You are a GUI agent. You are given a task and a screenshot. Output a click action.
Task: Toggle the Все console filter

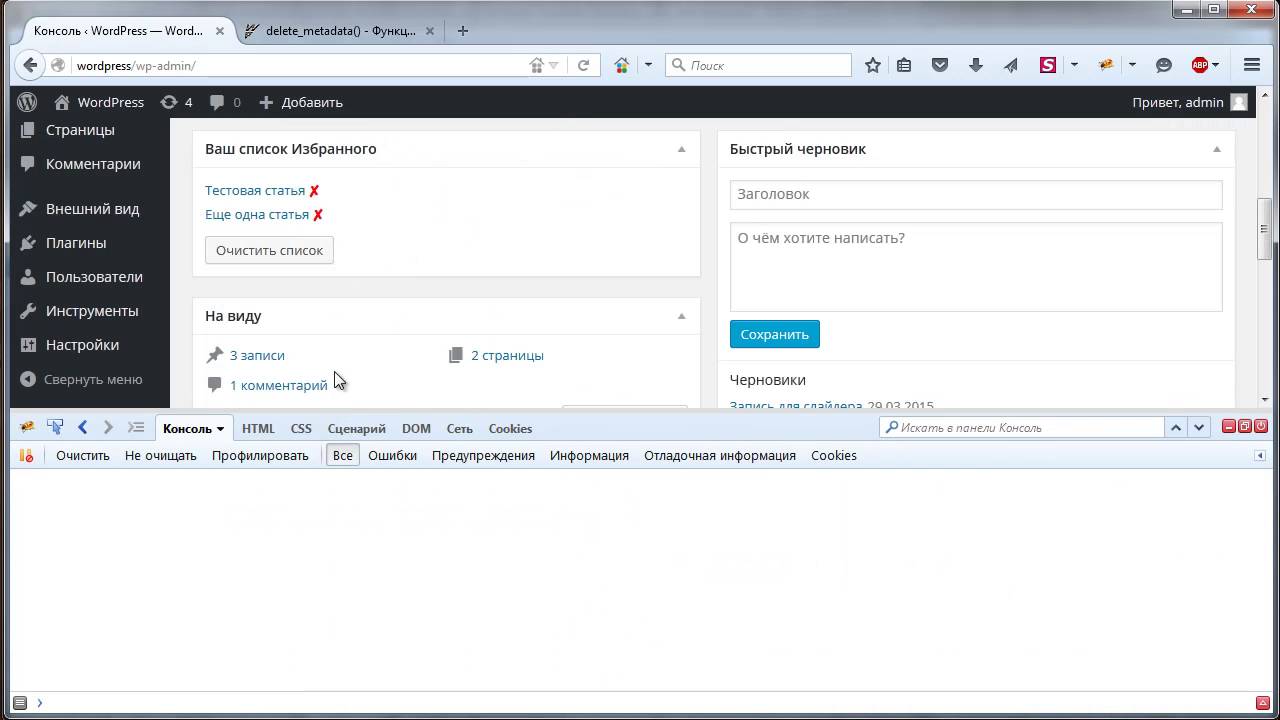(x=342, y=455)
